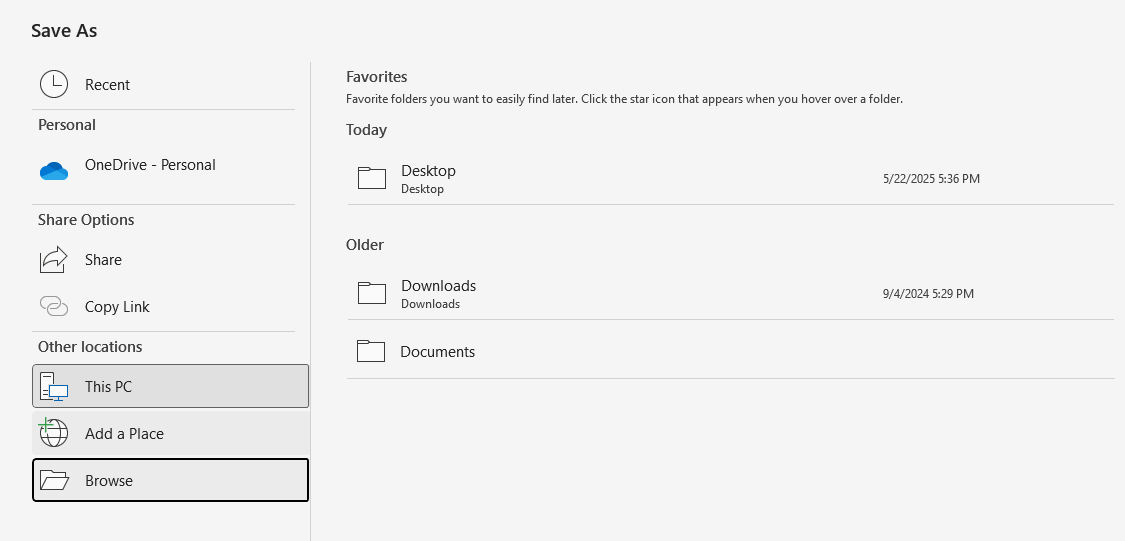Viewport: 1125px width, 541px height.
Task: Click the Copy Link chain icon
Action: tap(54, 306)
